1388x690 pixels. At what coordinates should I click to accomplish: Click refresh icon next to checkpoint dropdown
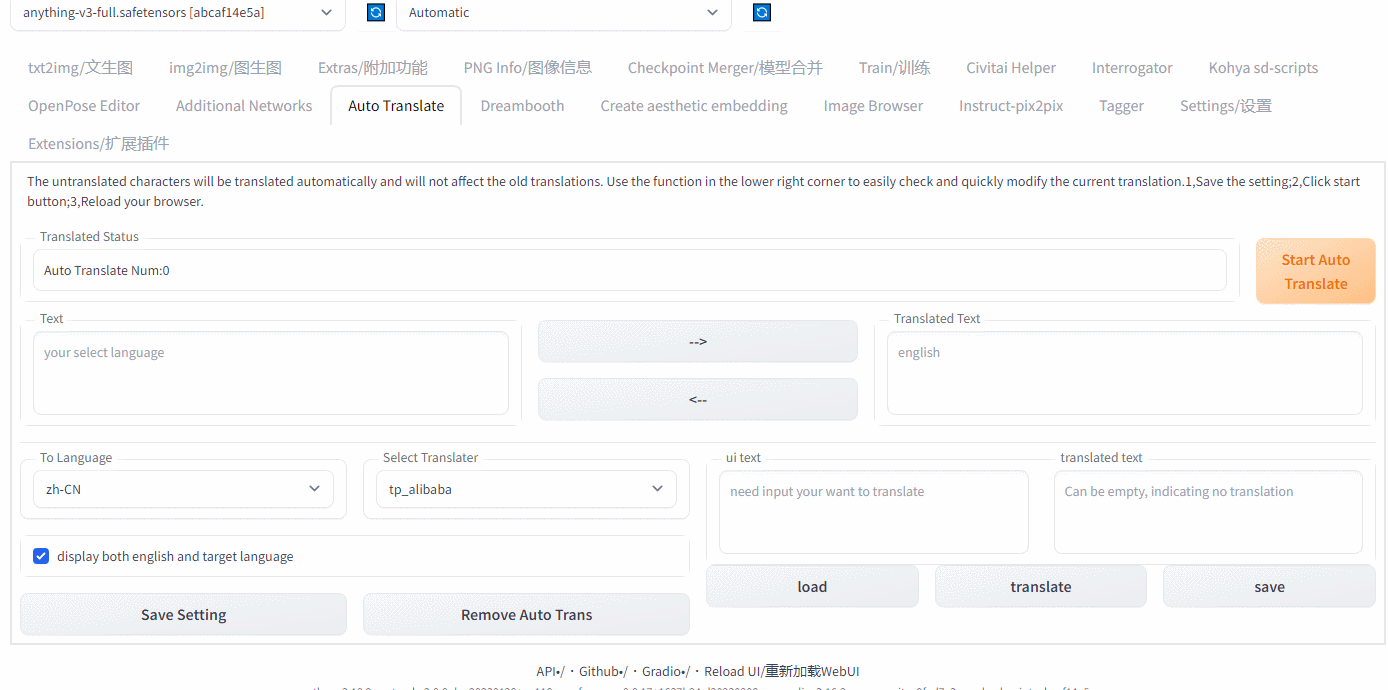coord(376,13)
